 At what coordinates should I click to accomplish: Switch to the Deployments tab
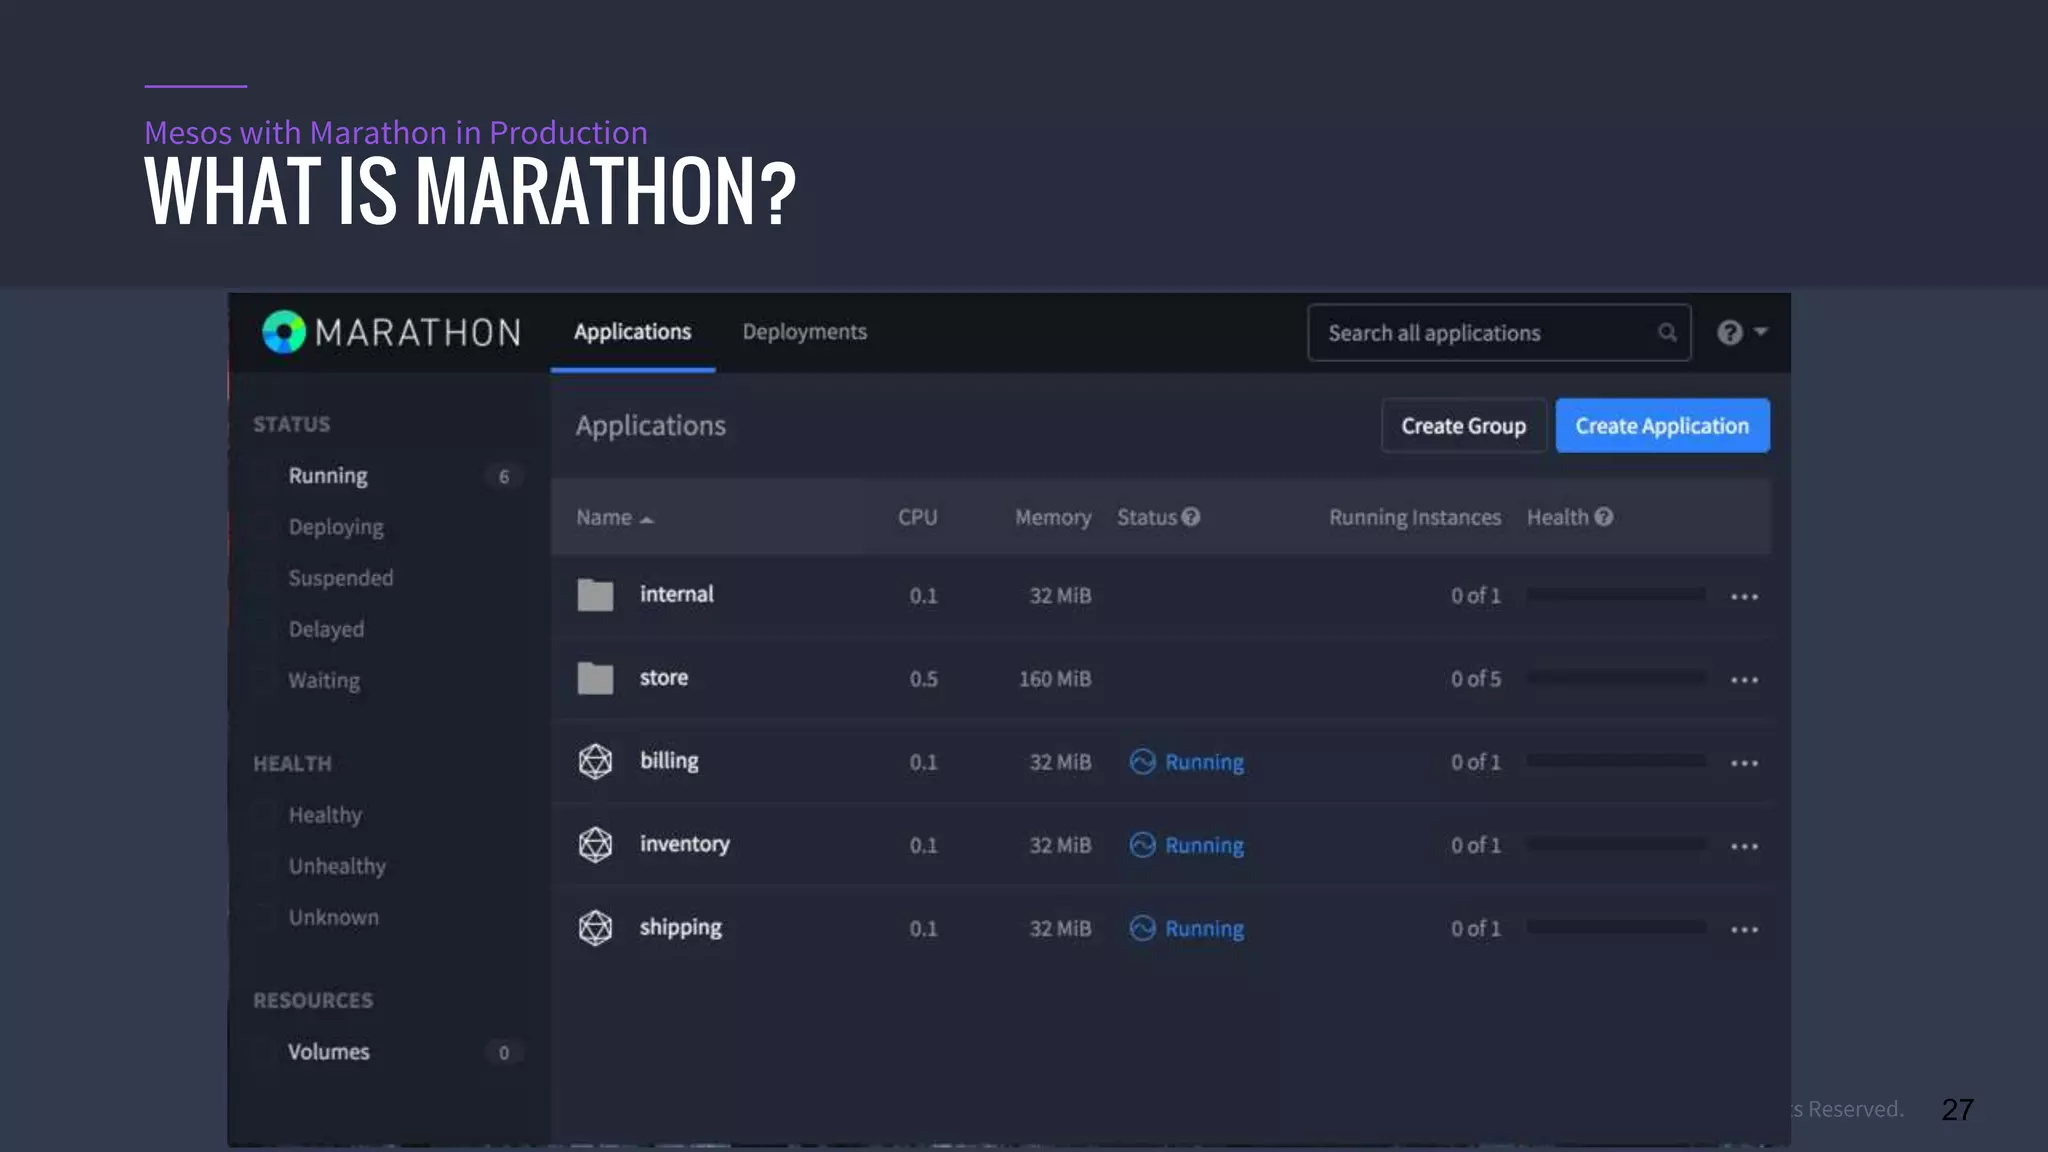click(x=804, y=332)
